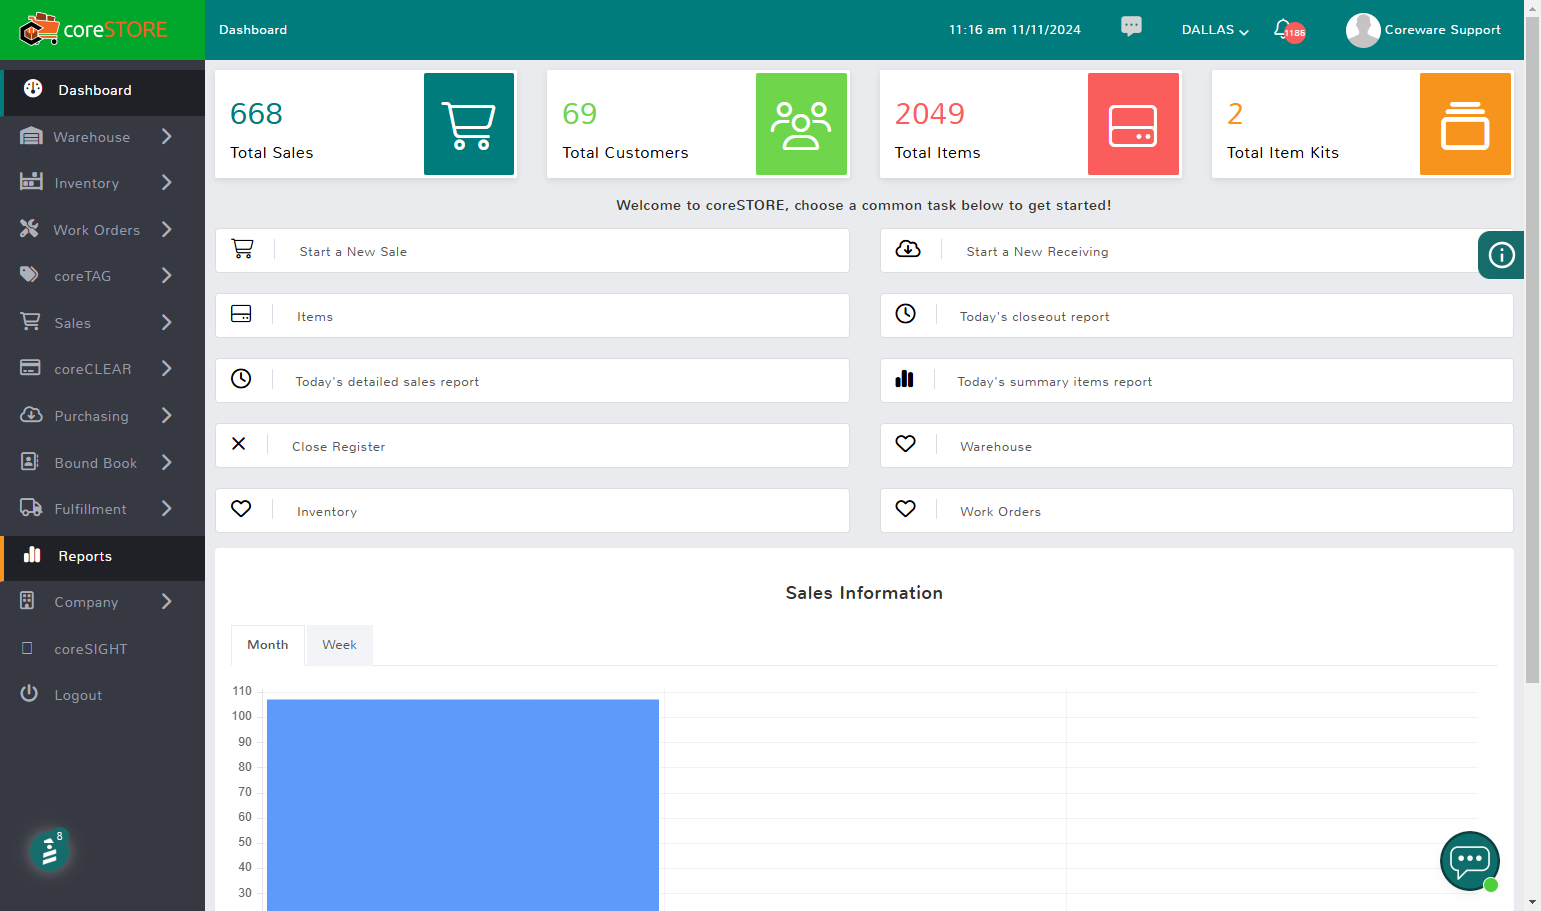The width and height of the screenshot is (1541, 911).
Task: Click the red Total Items card icon
Action: click(x=1133, y=124)
